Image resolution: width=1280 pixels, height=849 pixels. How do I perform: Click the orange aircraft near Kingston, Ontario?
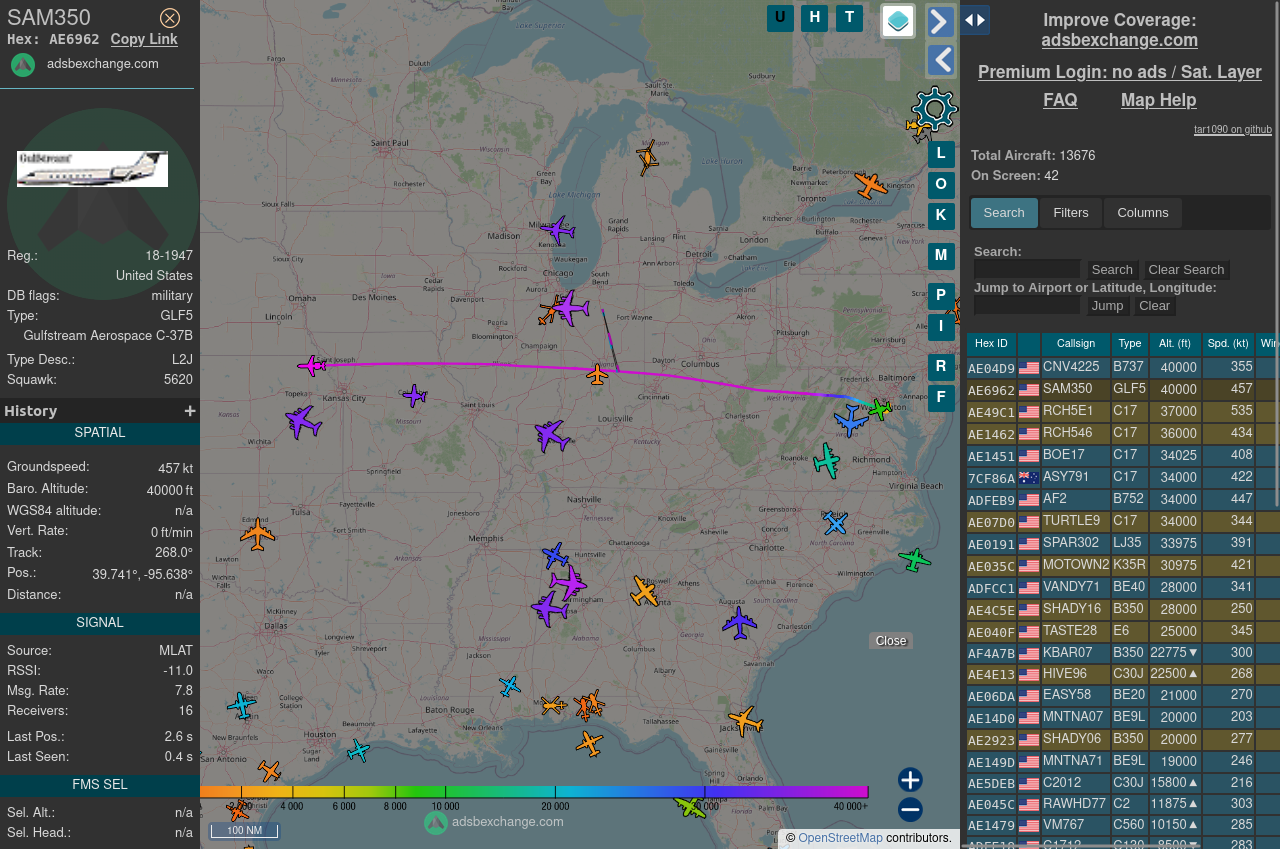click(870, 185)
